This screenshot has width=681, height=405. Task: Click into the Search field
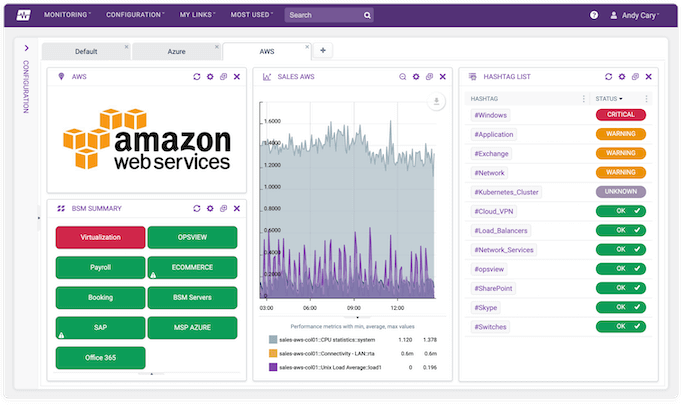click(x=323, y=16)
